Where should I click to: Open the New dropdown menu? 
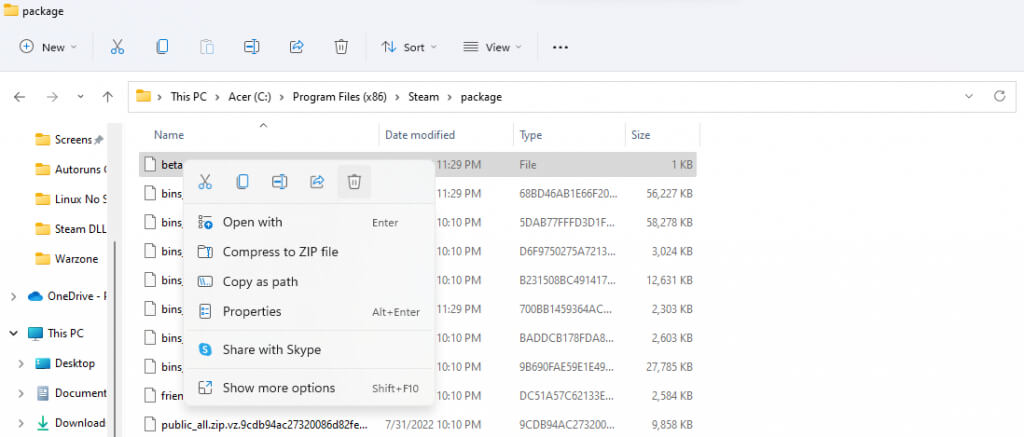coord(48,47)
